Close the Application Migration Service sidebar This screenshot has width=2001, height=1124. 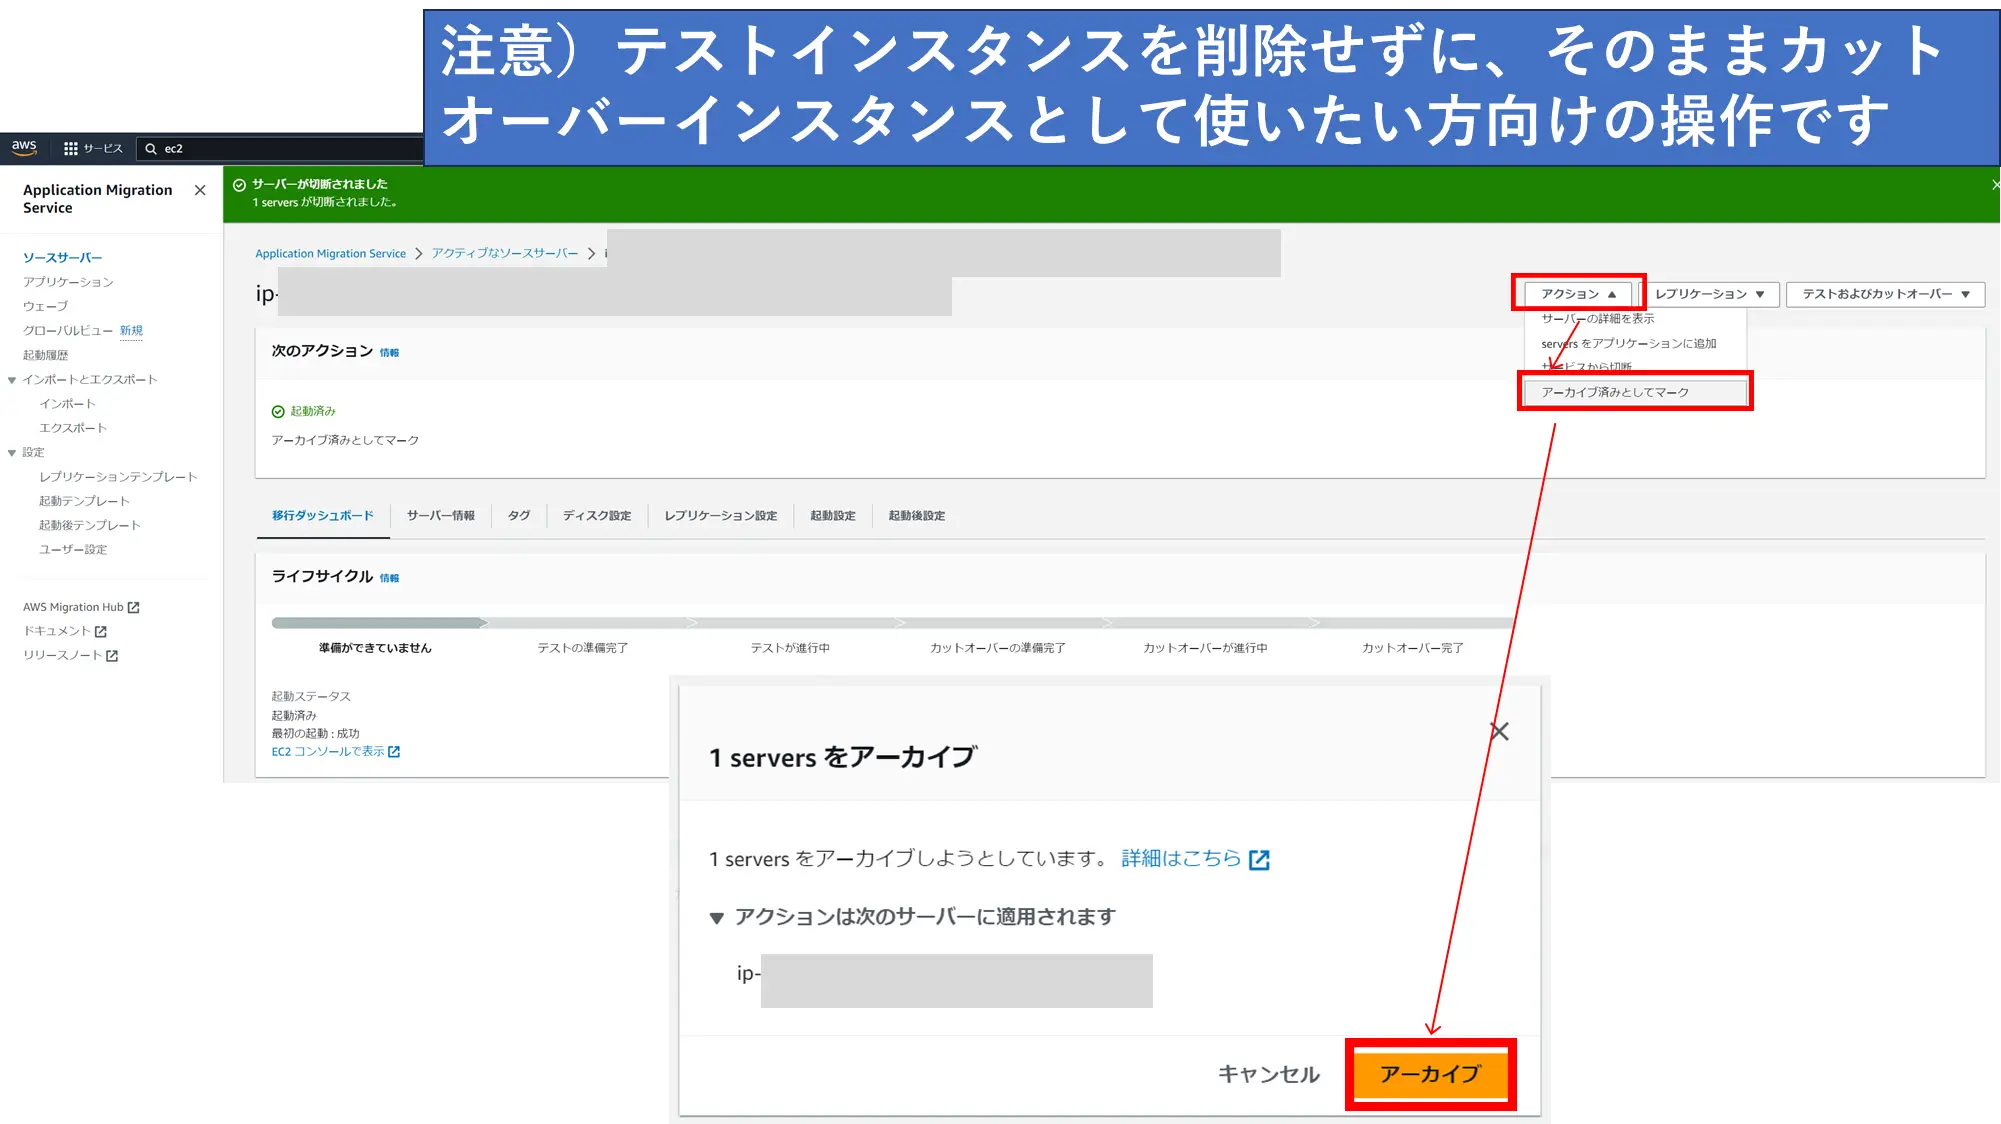[x=200, y=190]
